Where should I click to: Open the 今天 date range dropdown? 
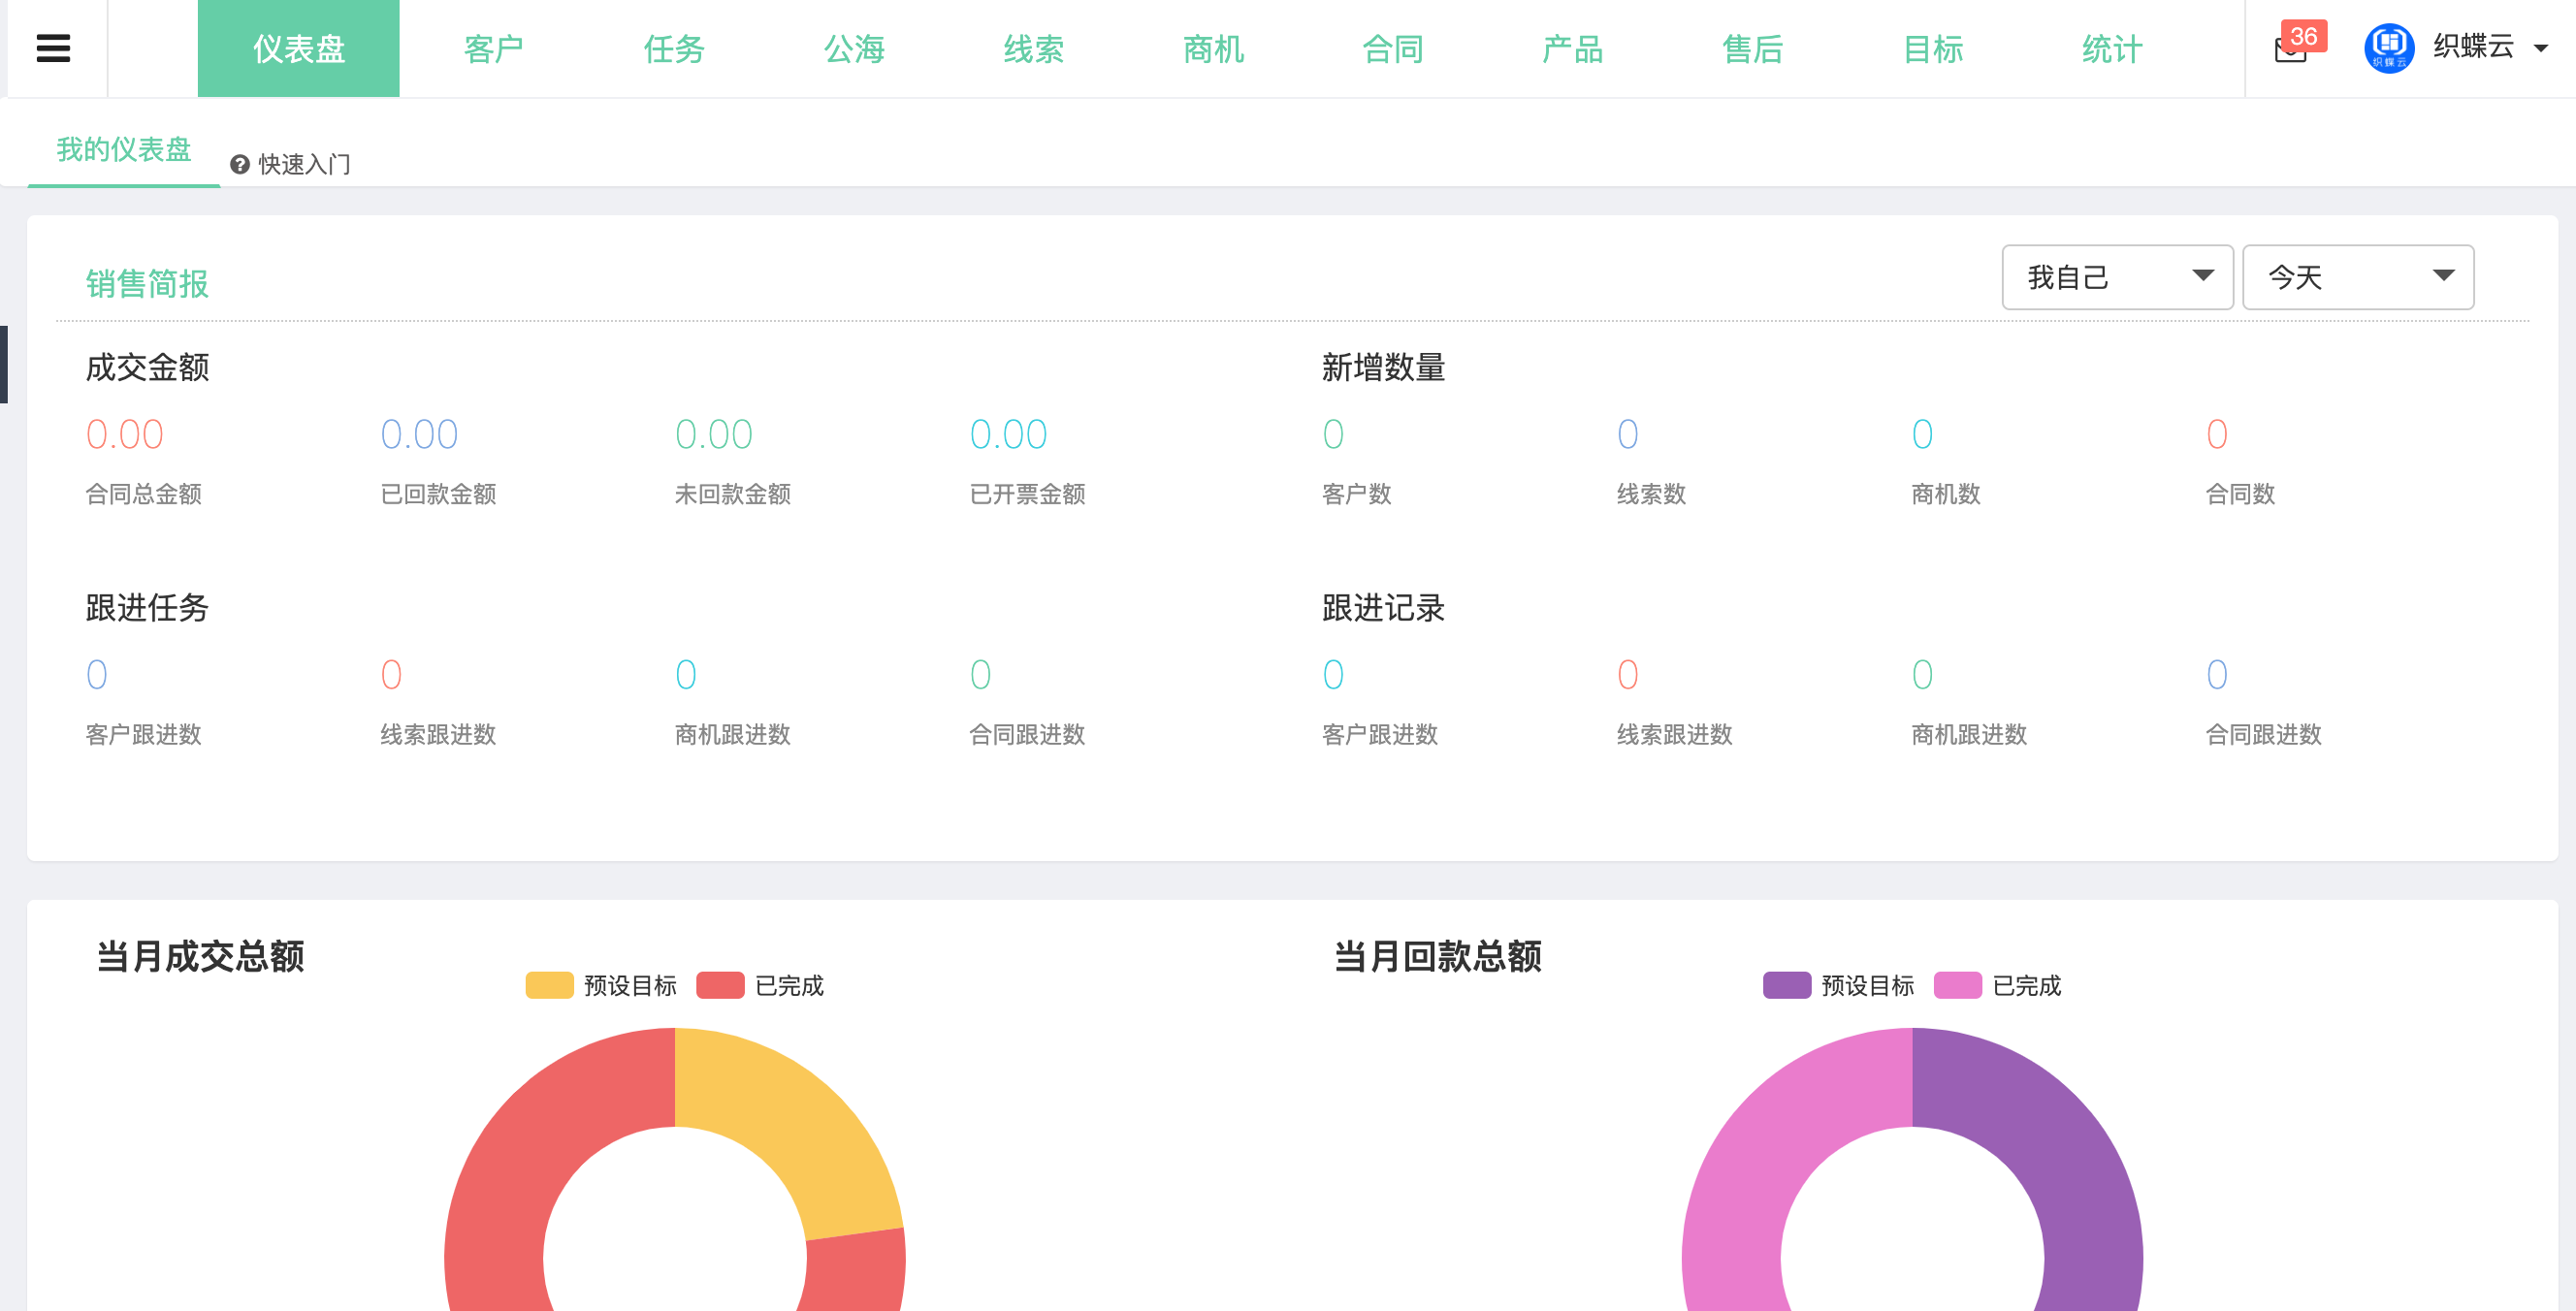[2357, 277]
